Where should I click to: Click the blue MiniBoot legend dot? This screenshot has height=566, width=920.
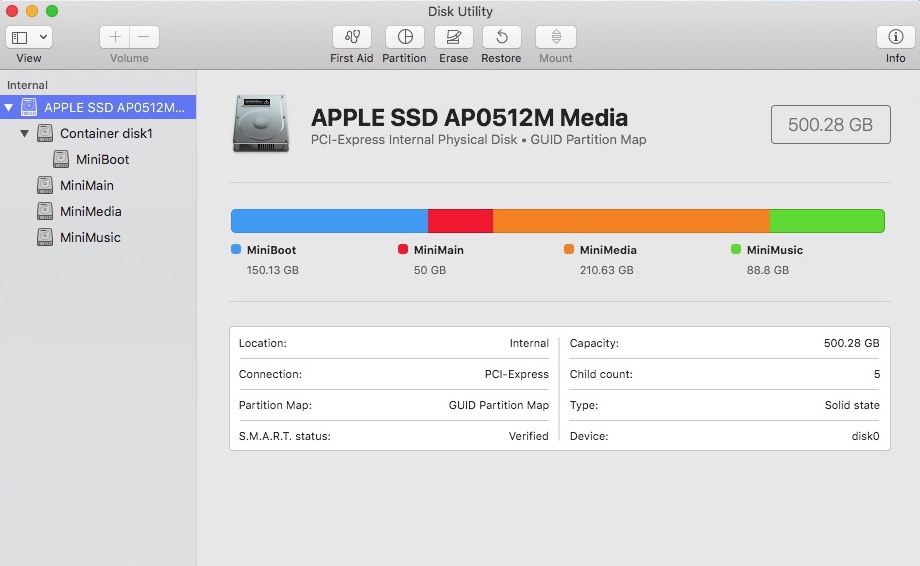[x=236, y=249]
